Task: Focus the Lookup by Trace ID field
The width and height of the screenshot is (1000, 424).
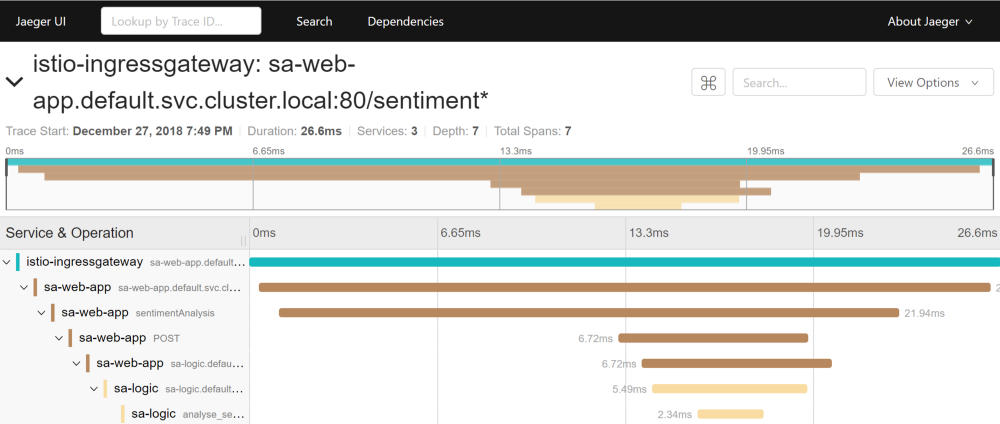Action: point(181,21)
